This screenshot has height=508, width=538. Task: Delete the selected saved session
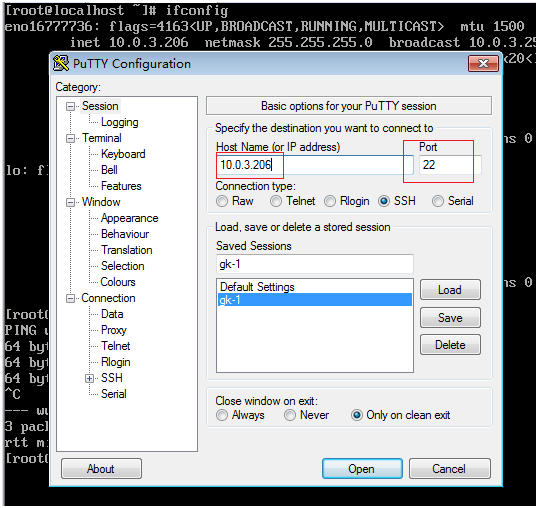[x=450, y=345]
